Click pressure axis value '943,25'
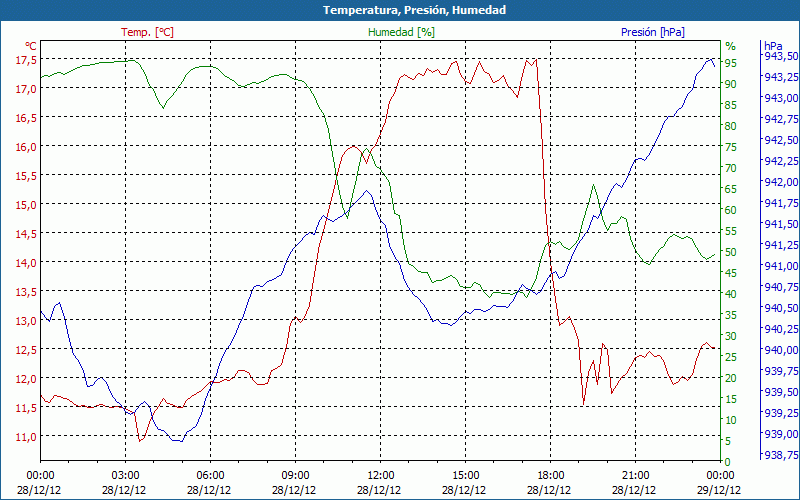This screenshot has height=500, width=800. point(782,77)
